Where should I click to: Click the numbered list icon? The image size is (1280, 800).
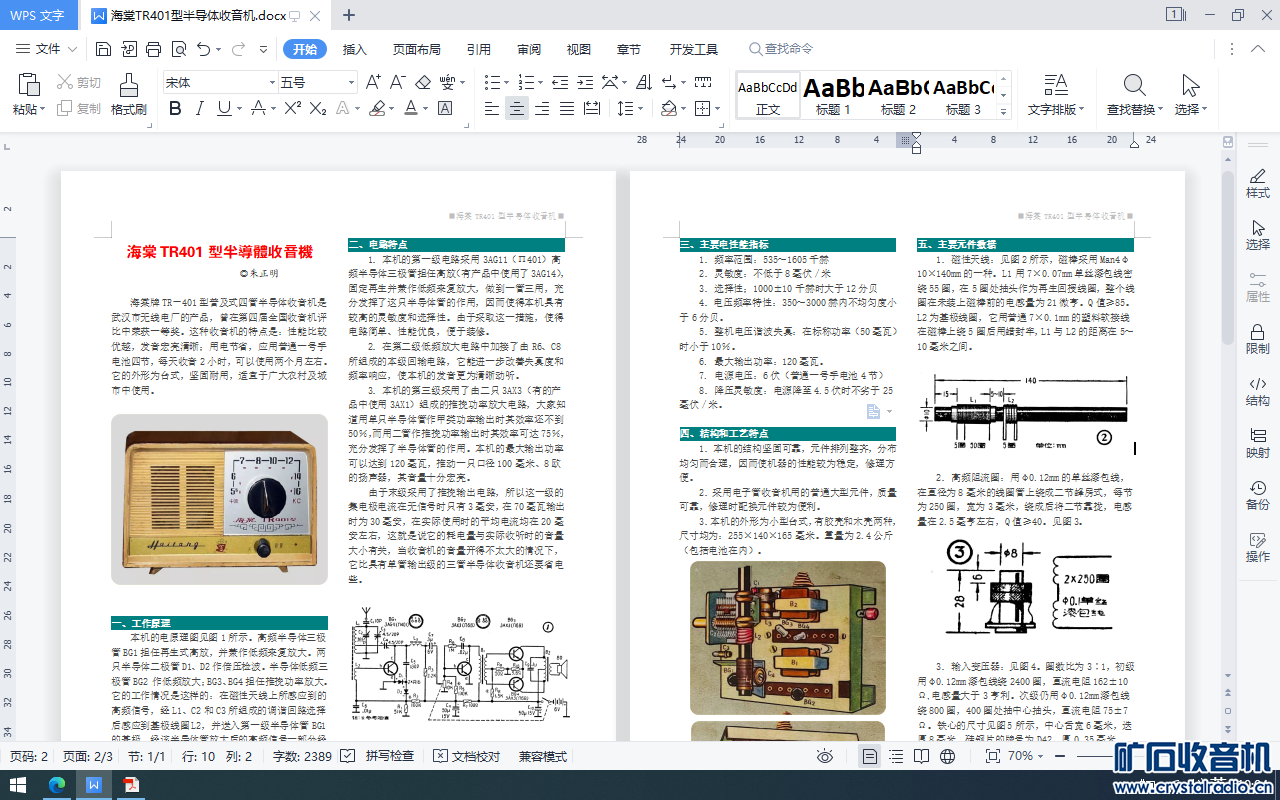tap(526, 82)
